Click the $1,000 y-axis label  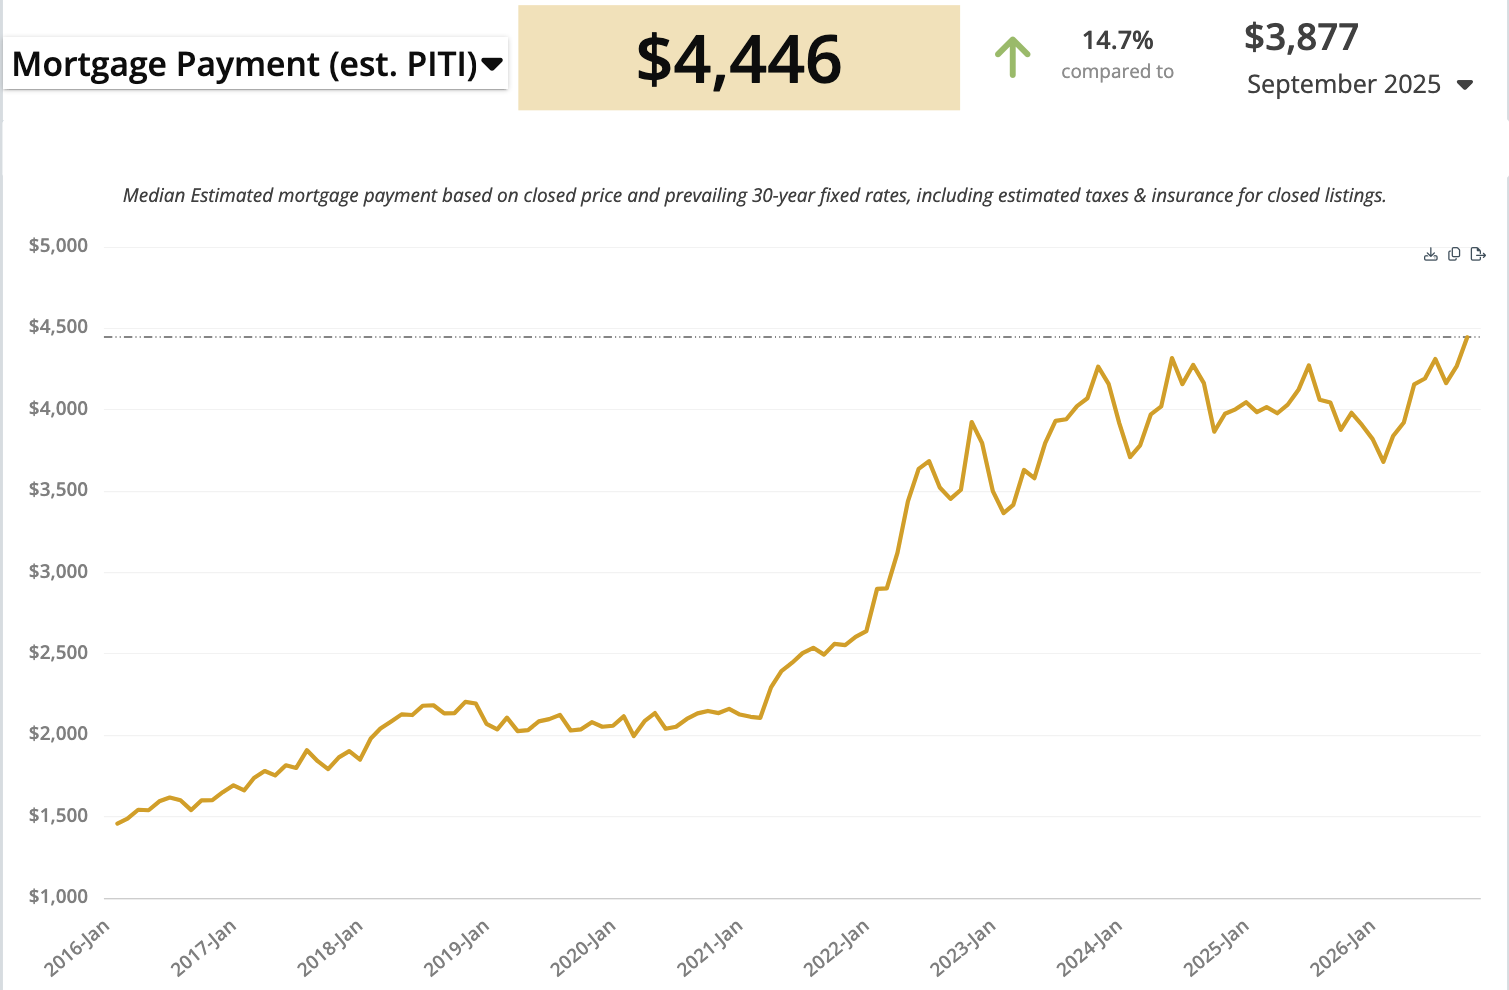[58, 896]
